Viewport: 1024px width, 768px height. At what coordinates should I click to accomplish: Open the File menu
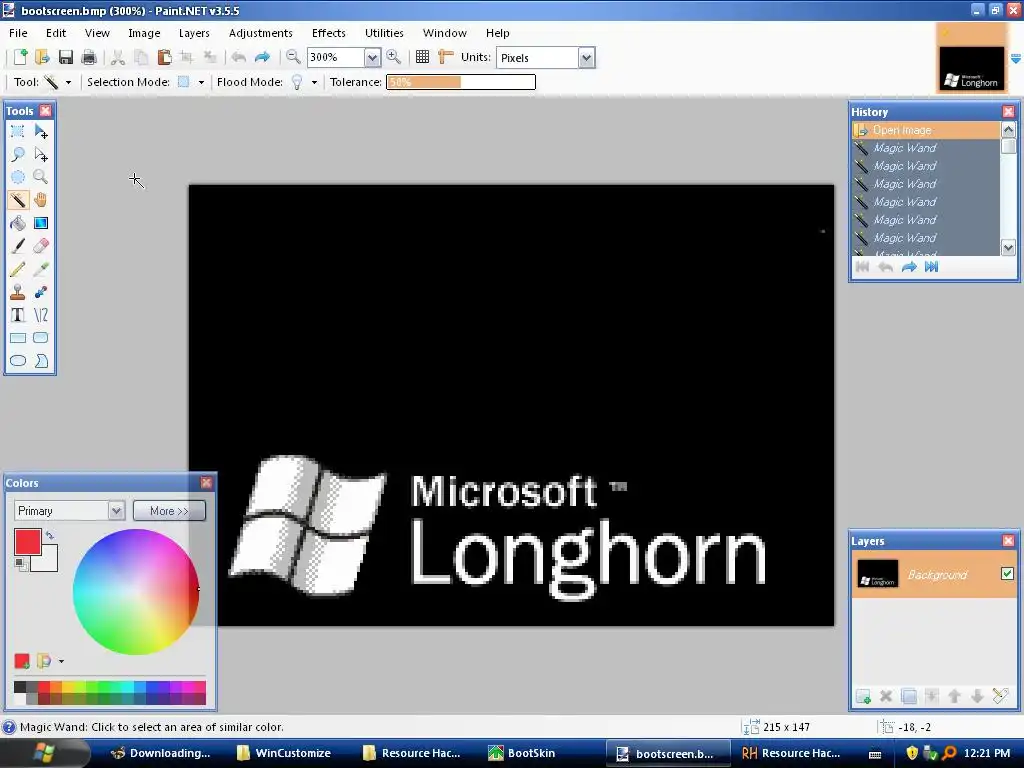click(x=18, y=33)
